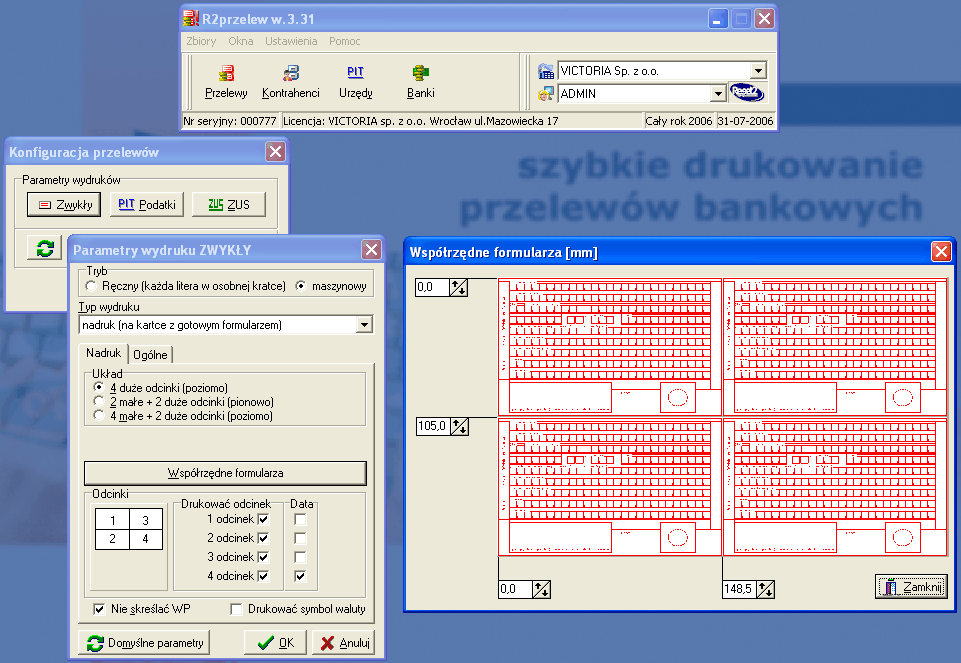
Task: Click the ZUS button
Action: [x=229, y=205]
